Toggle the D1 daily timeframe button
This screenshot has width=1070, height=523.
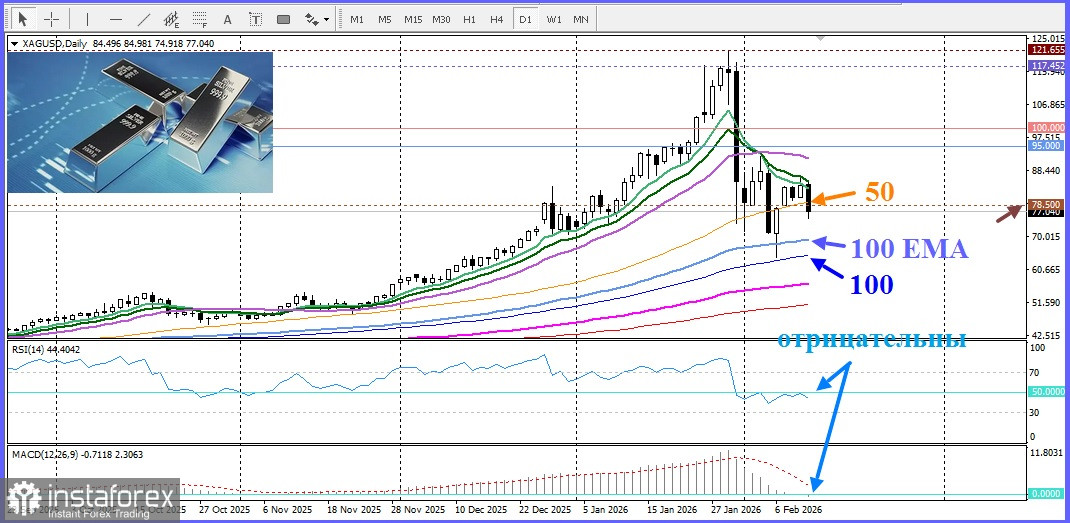click(x=525, y=19)
